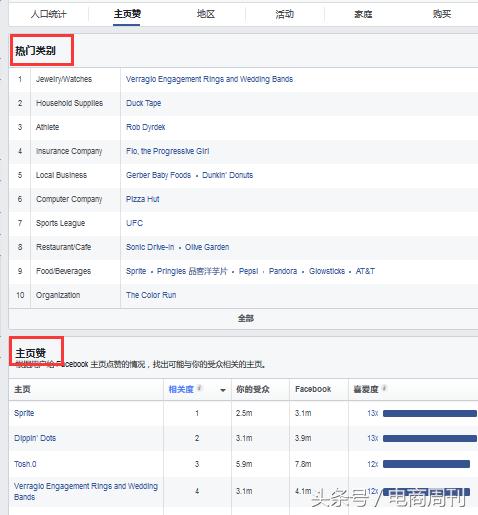
Task: Open Verragio Engagement Rings link in Jewelry/Watches row
Action: 209,79
